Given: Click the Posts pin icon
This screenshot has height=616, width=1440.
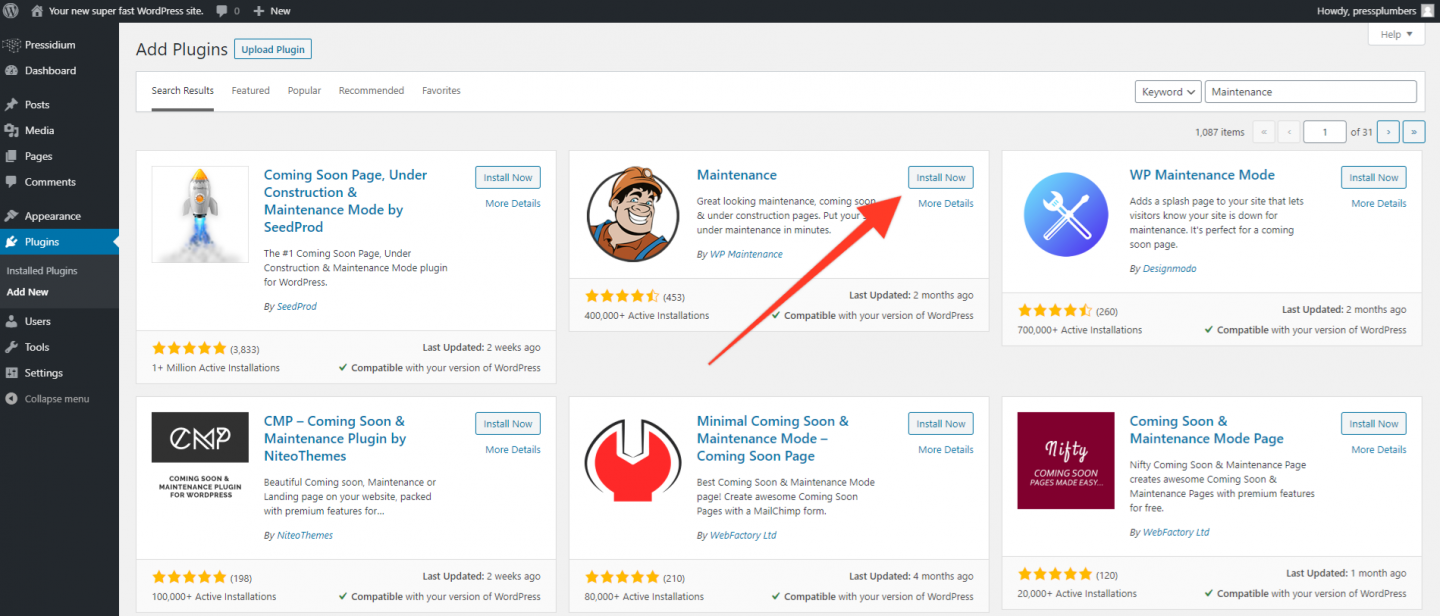Looking at the screenshot, I should 12,105.
